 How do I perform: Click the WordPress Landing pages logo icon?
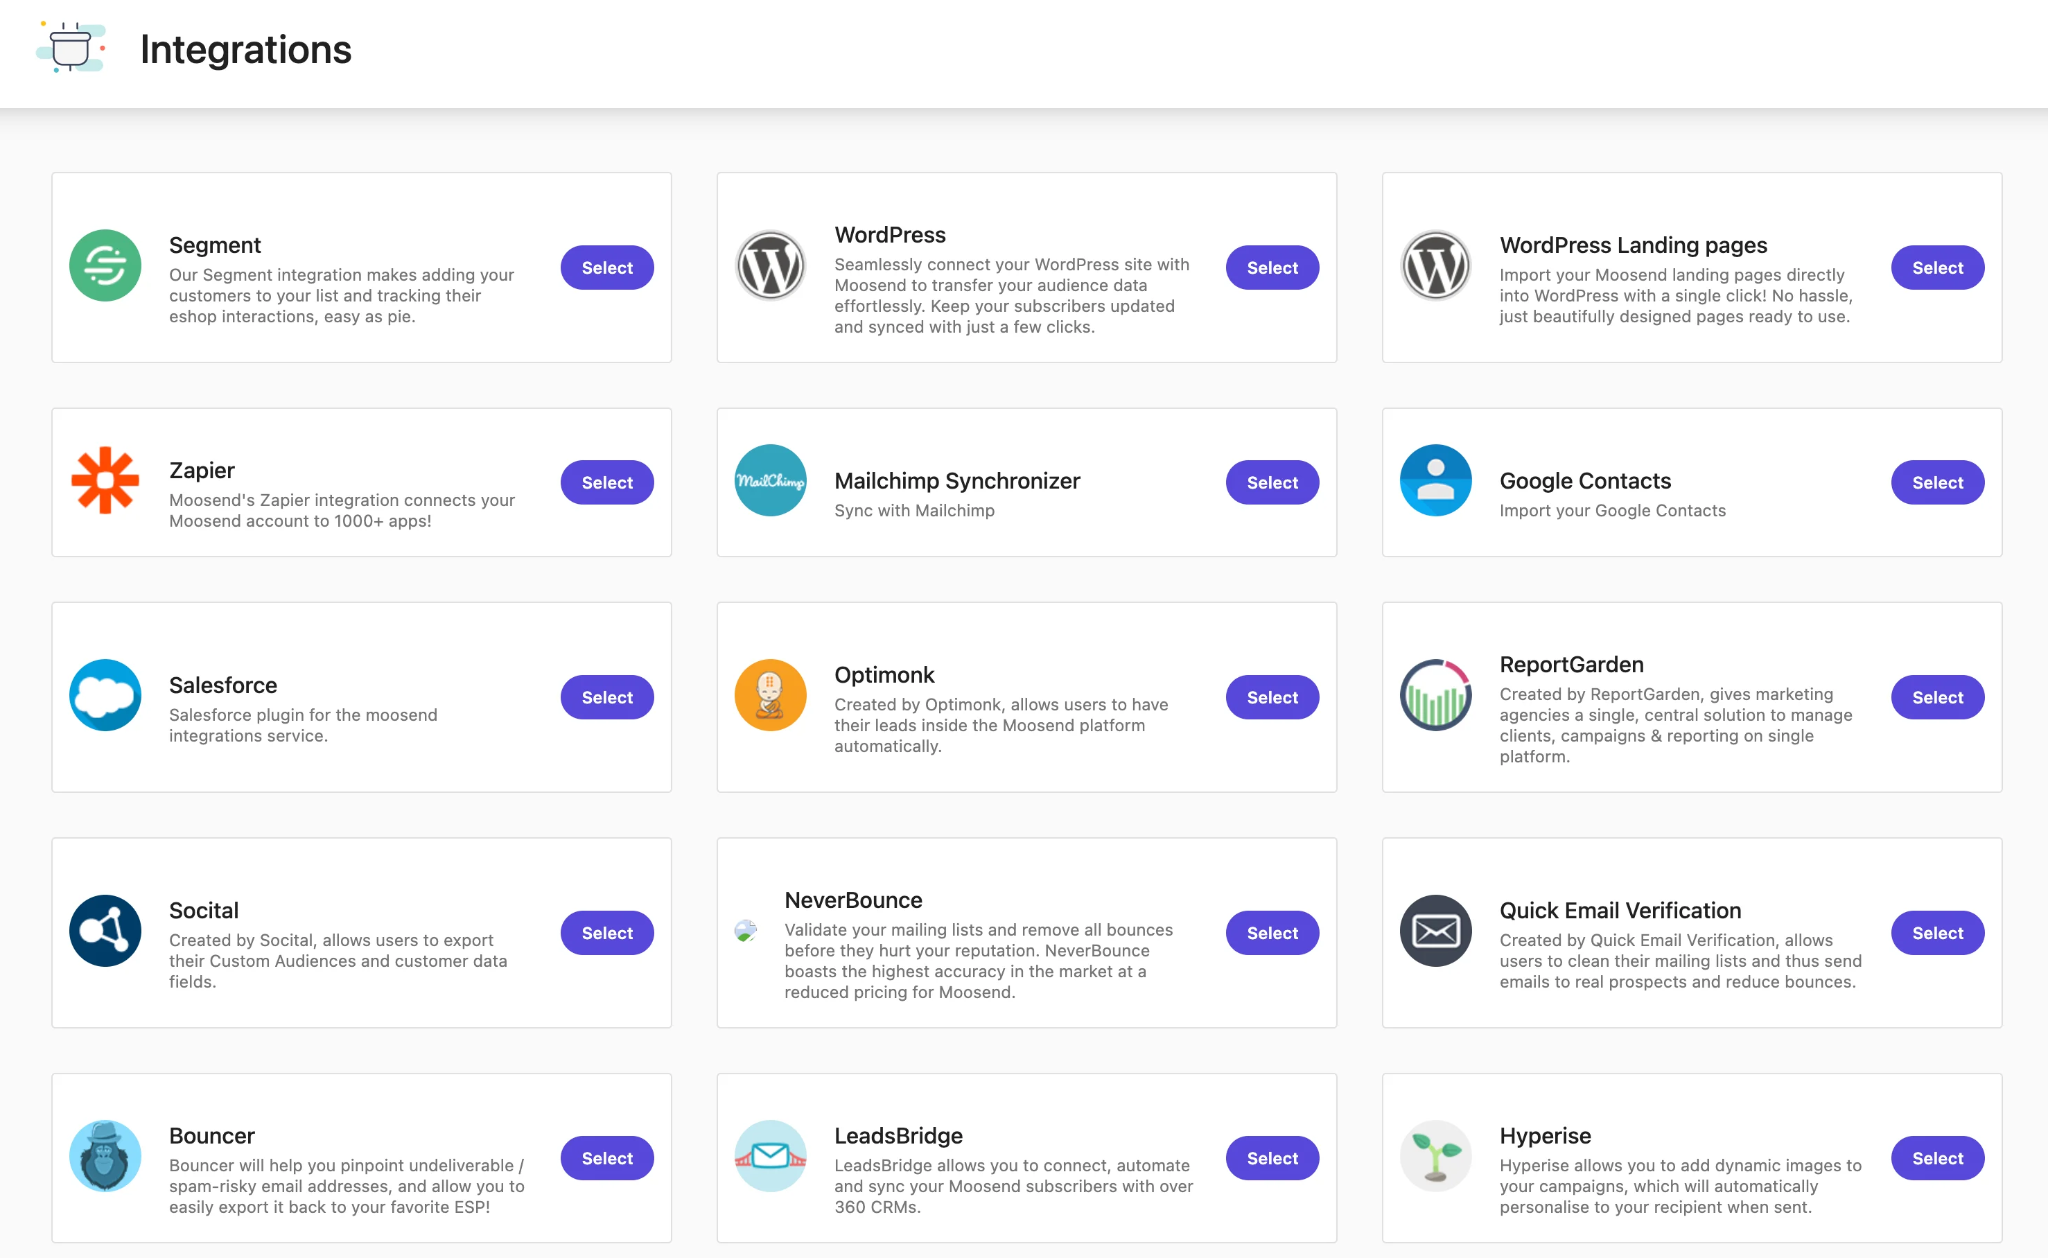point(1435,266)
